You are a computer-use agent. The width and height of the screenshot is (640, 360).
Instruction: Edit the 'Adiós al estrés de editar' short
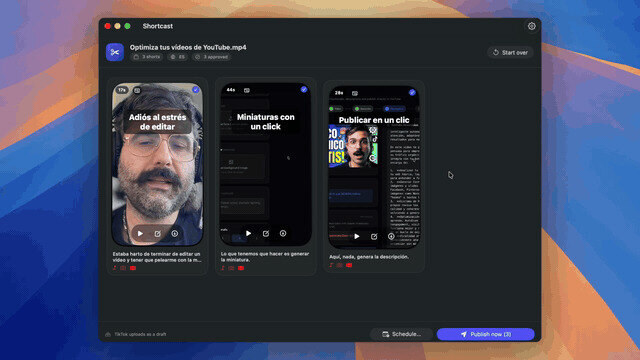tap(158, 233)
